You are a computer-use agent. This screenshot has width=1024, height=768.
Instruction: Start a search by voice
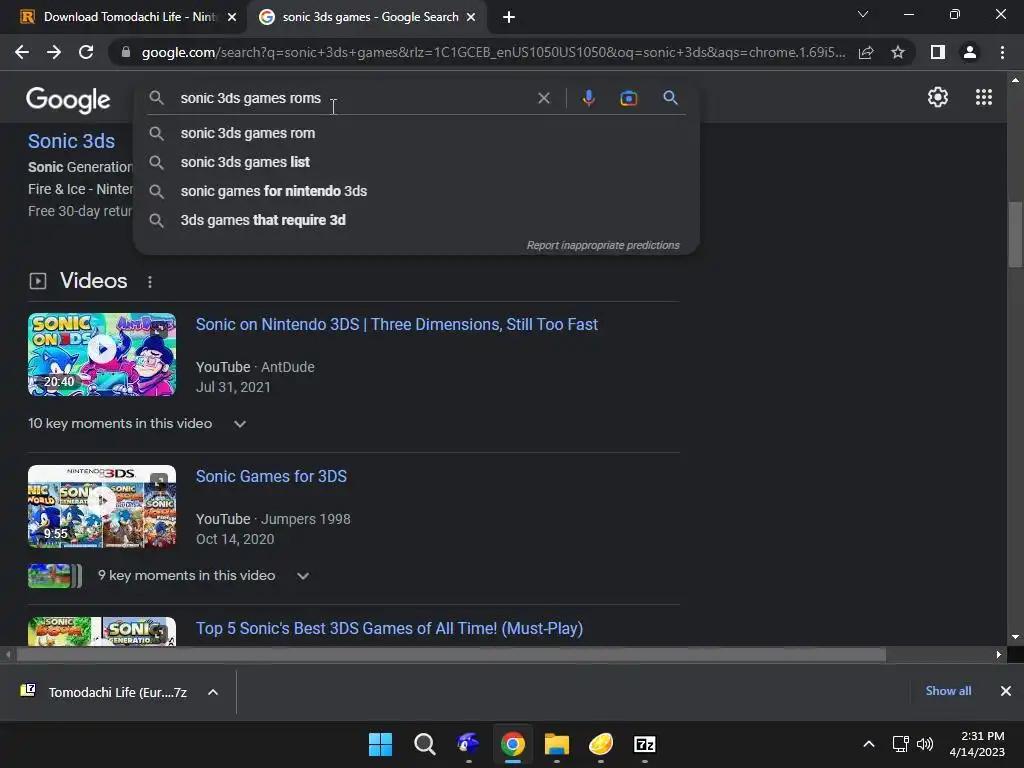[588, 98]
